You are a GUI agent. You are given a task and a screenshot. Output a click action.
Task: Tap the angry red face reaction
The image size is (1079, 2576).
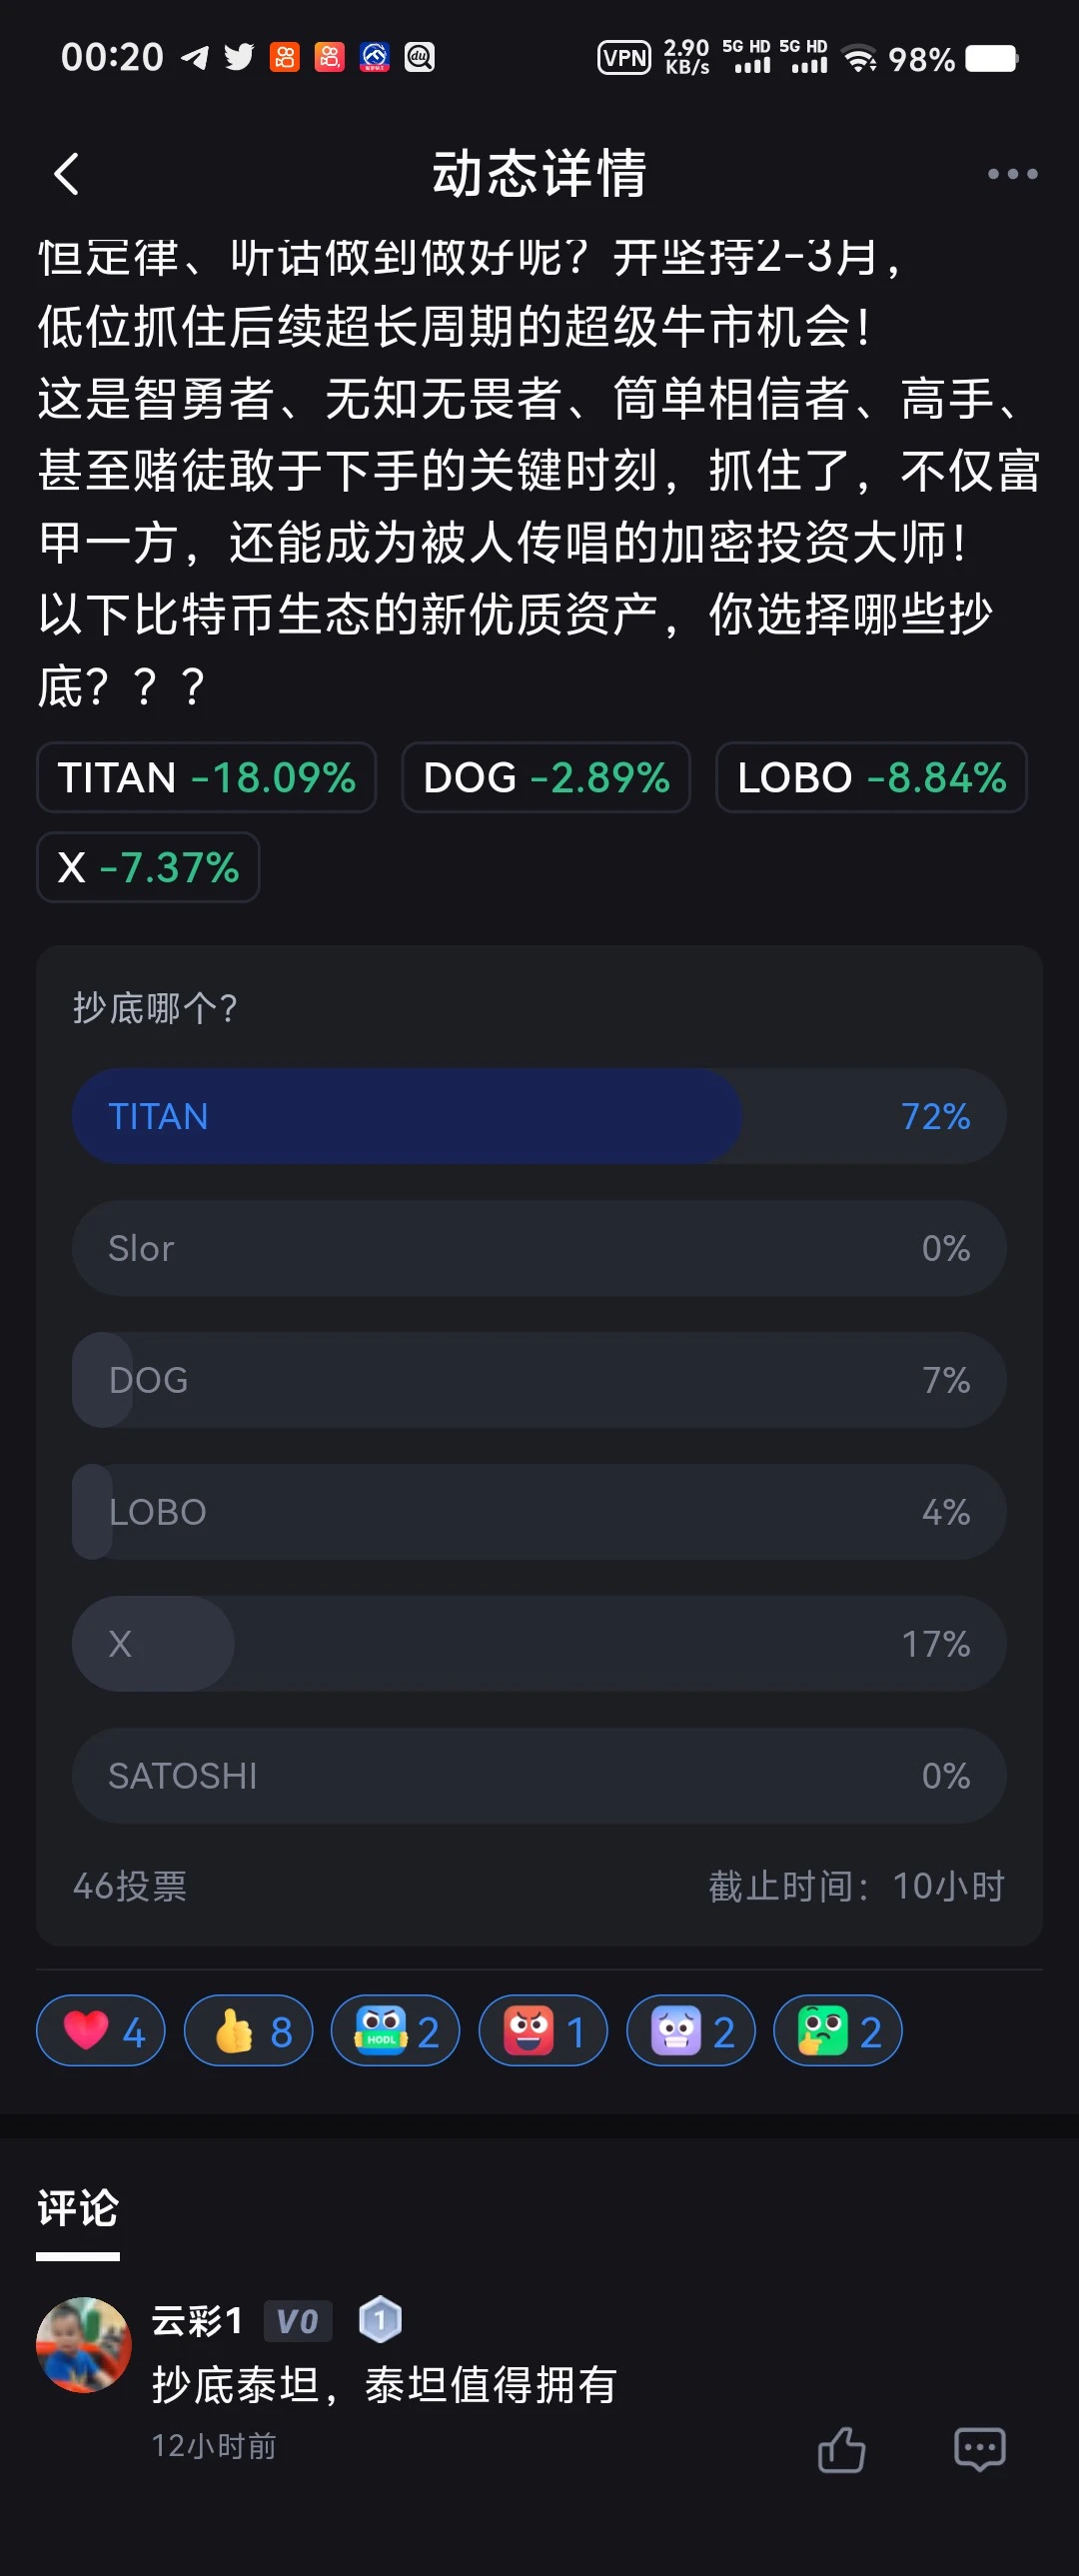543,2031
